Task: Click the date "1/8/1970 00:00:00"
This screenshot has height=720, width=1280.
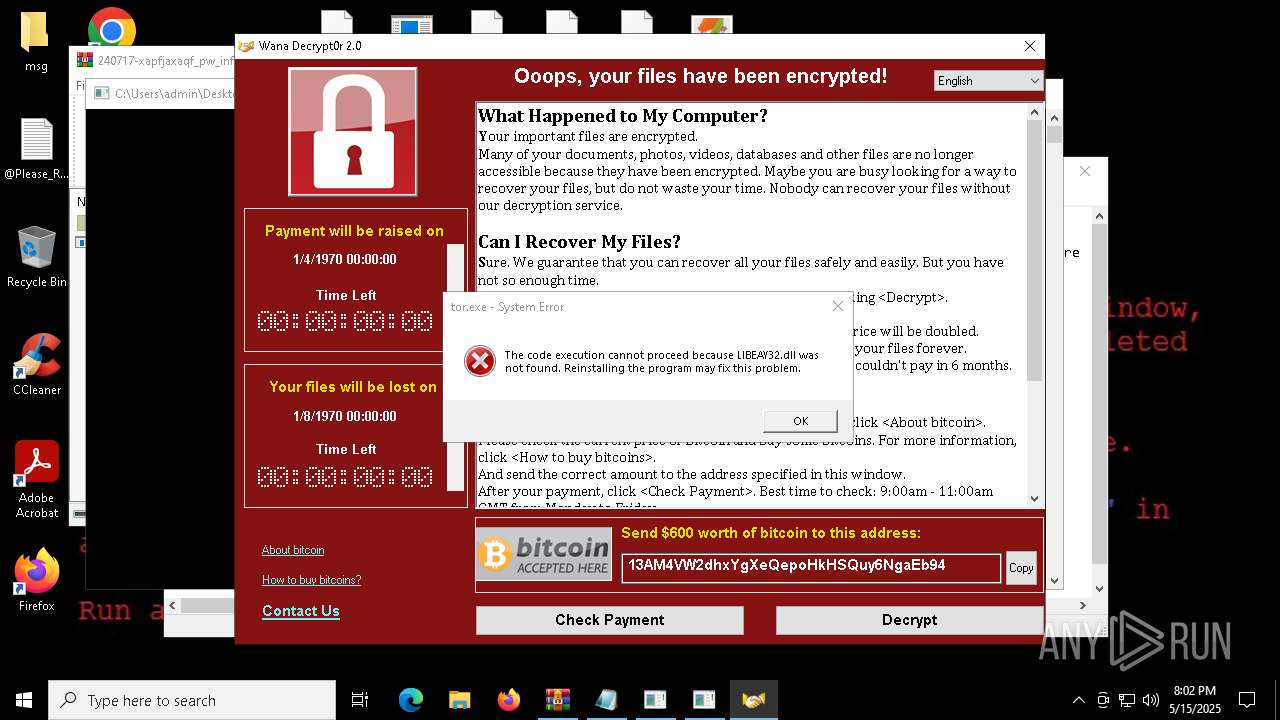Action: [345, 416]
